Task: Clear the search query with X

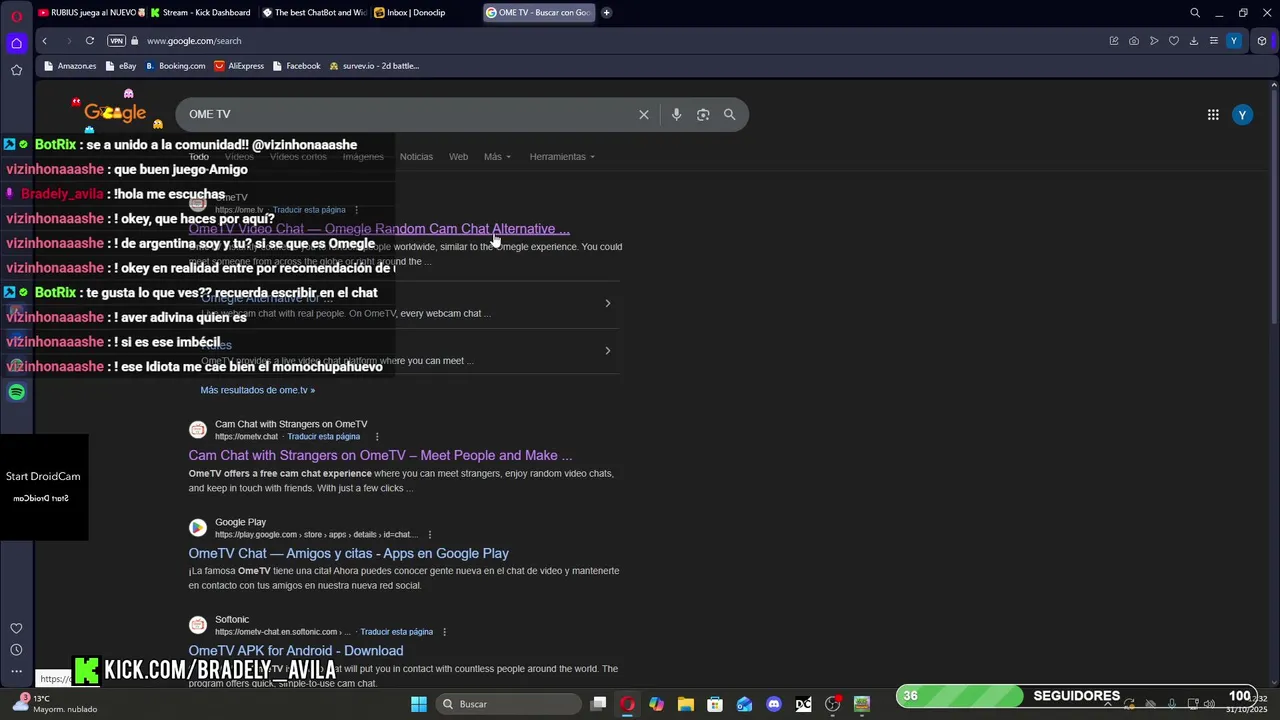Action: coord(644,114)
